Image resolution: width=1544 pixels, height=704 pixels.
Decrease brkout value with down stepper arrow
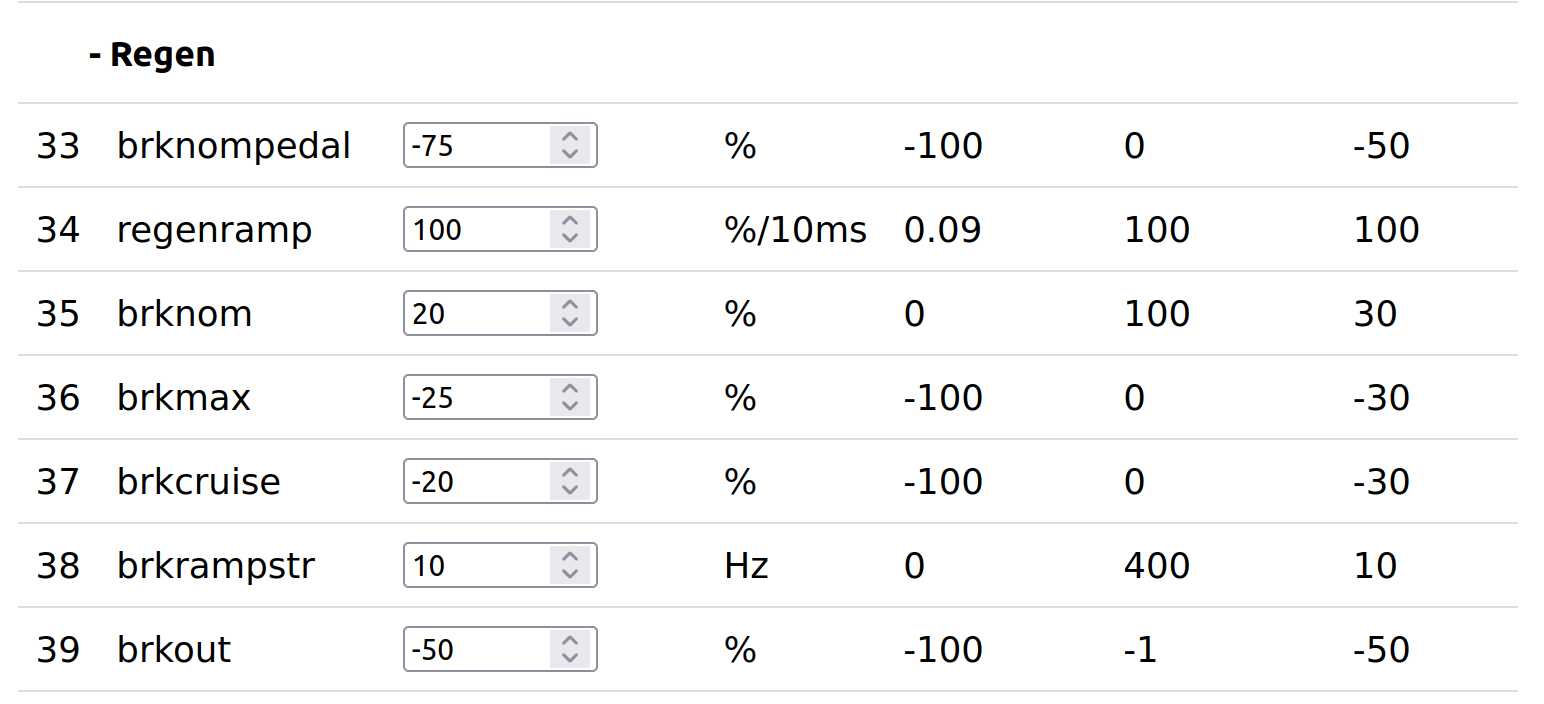pyautogui.click(x=570, y=658)
